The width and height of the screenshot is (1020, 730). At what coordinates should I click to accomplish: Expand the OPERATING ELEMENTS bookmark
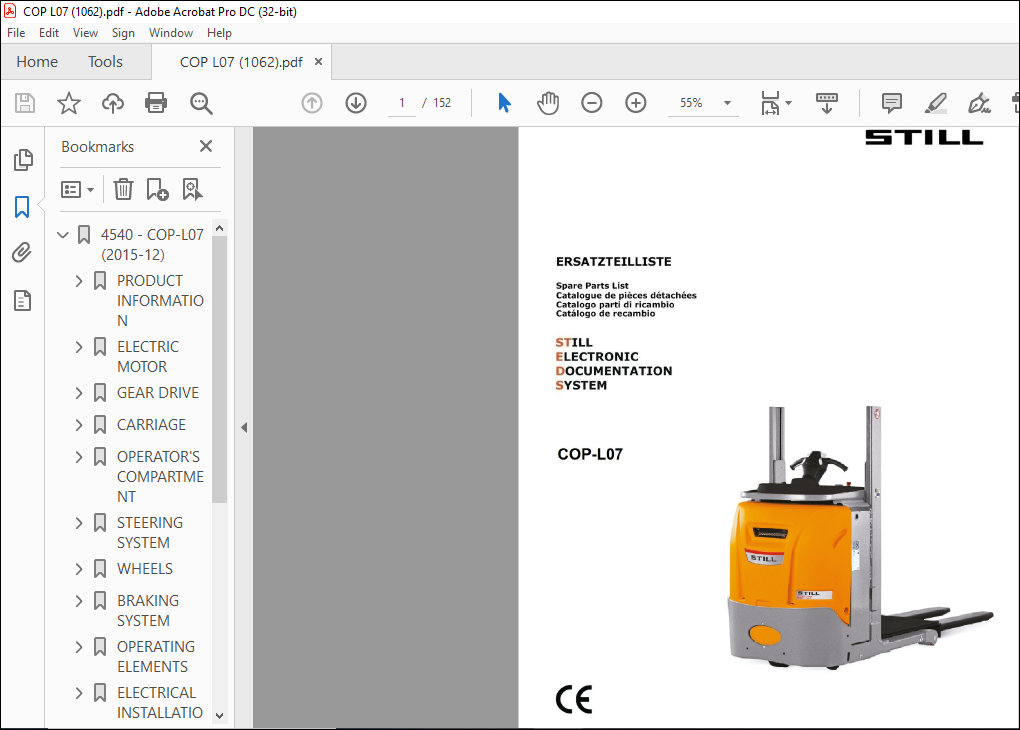point(79,647)
